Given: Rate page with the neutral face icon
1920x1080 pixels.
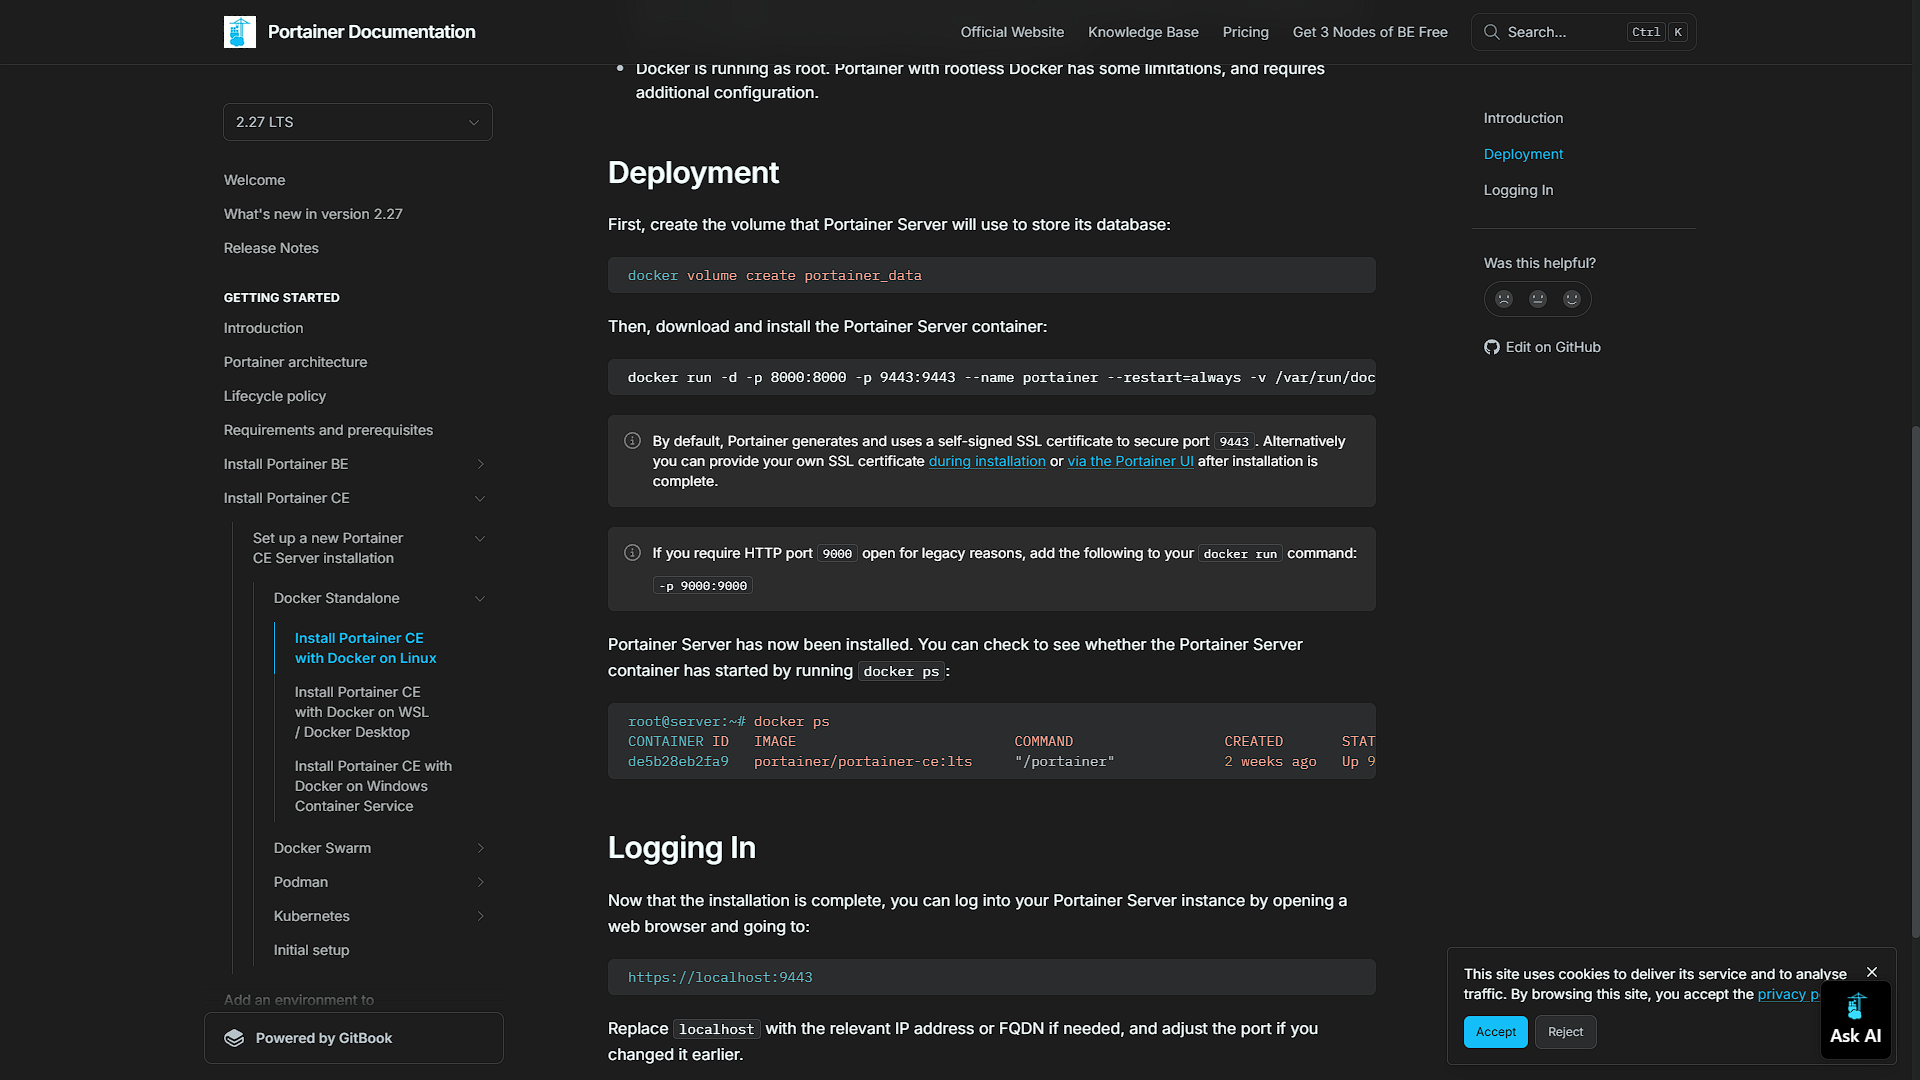Looking at the screenshot, I should pyautogui.click(x=1538, y=299).
